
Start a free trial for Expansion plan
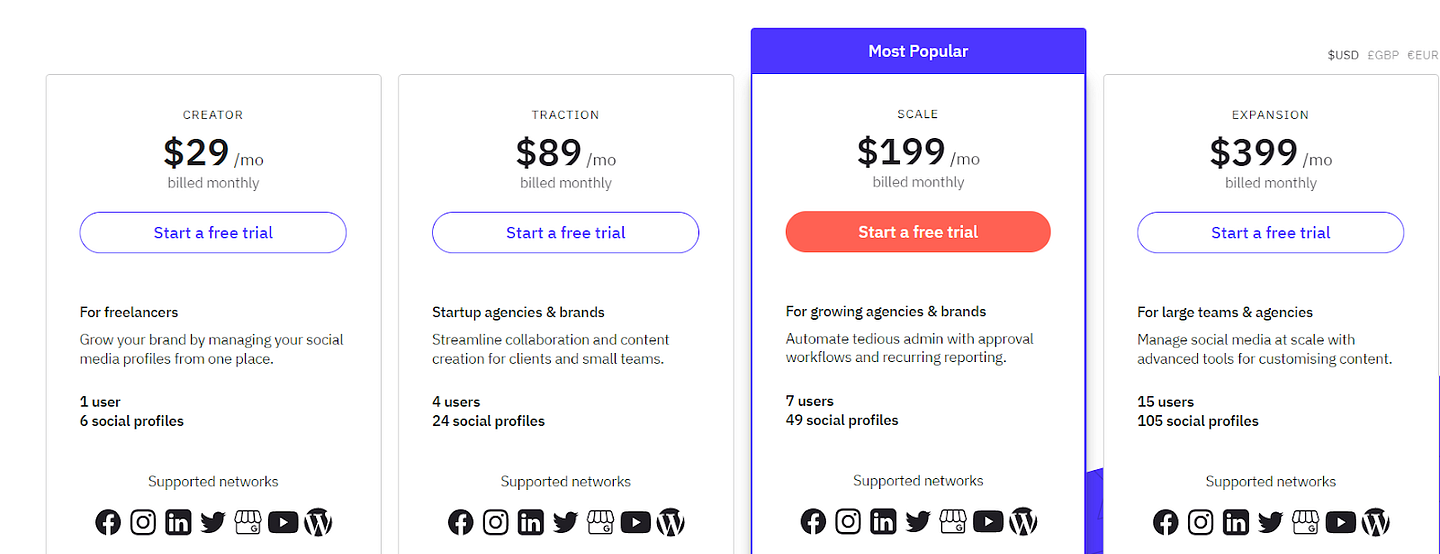coord(1271,233)
